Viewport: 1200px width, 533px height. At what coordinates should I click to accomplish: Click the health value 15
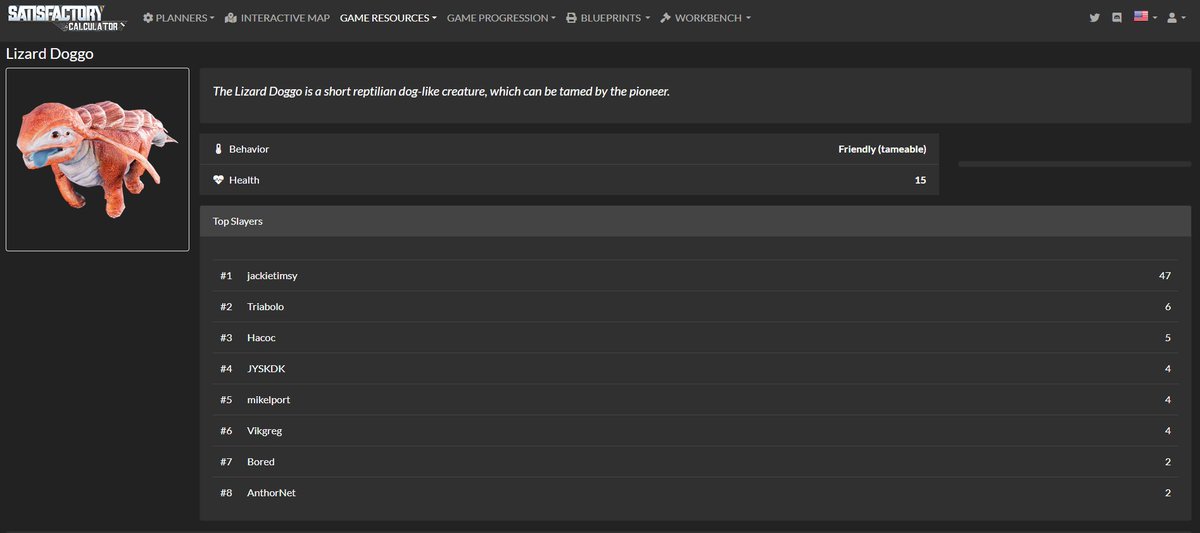pyautogui.click(x=920, y=180)
